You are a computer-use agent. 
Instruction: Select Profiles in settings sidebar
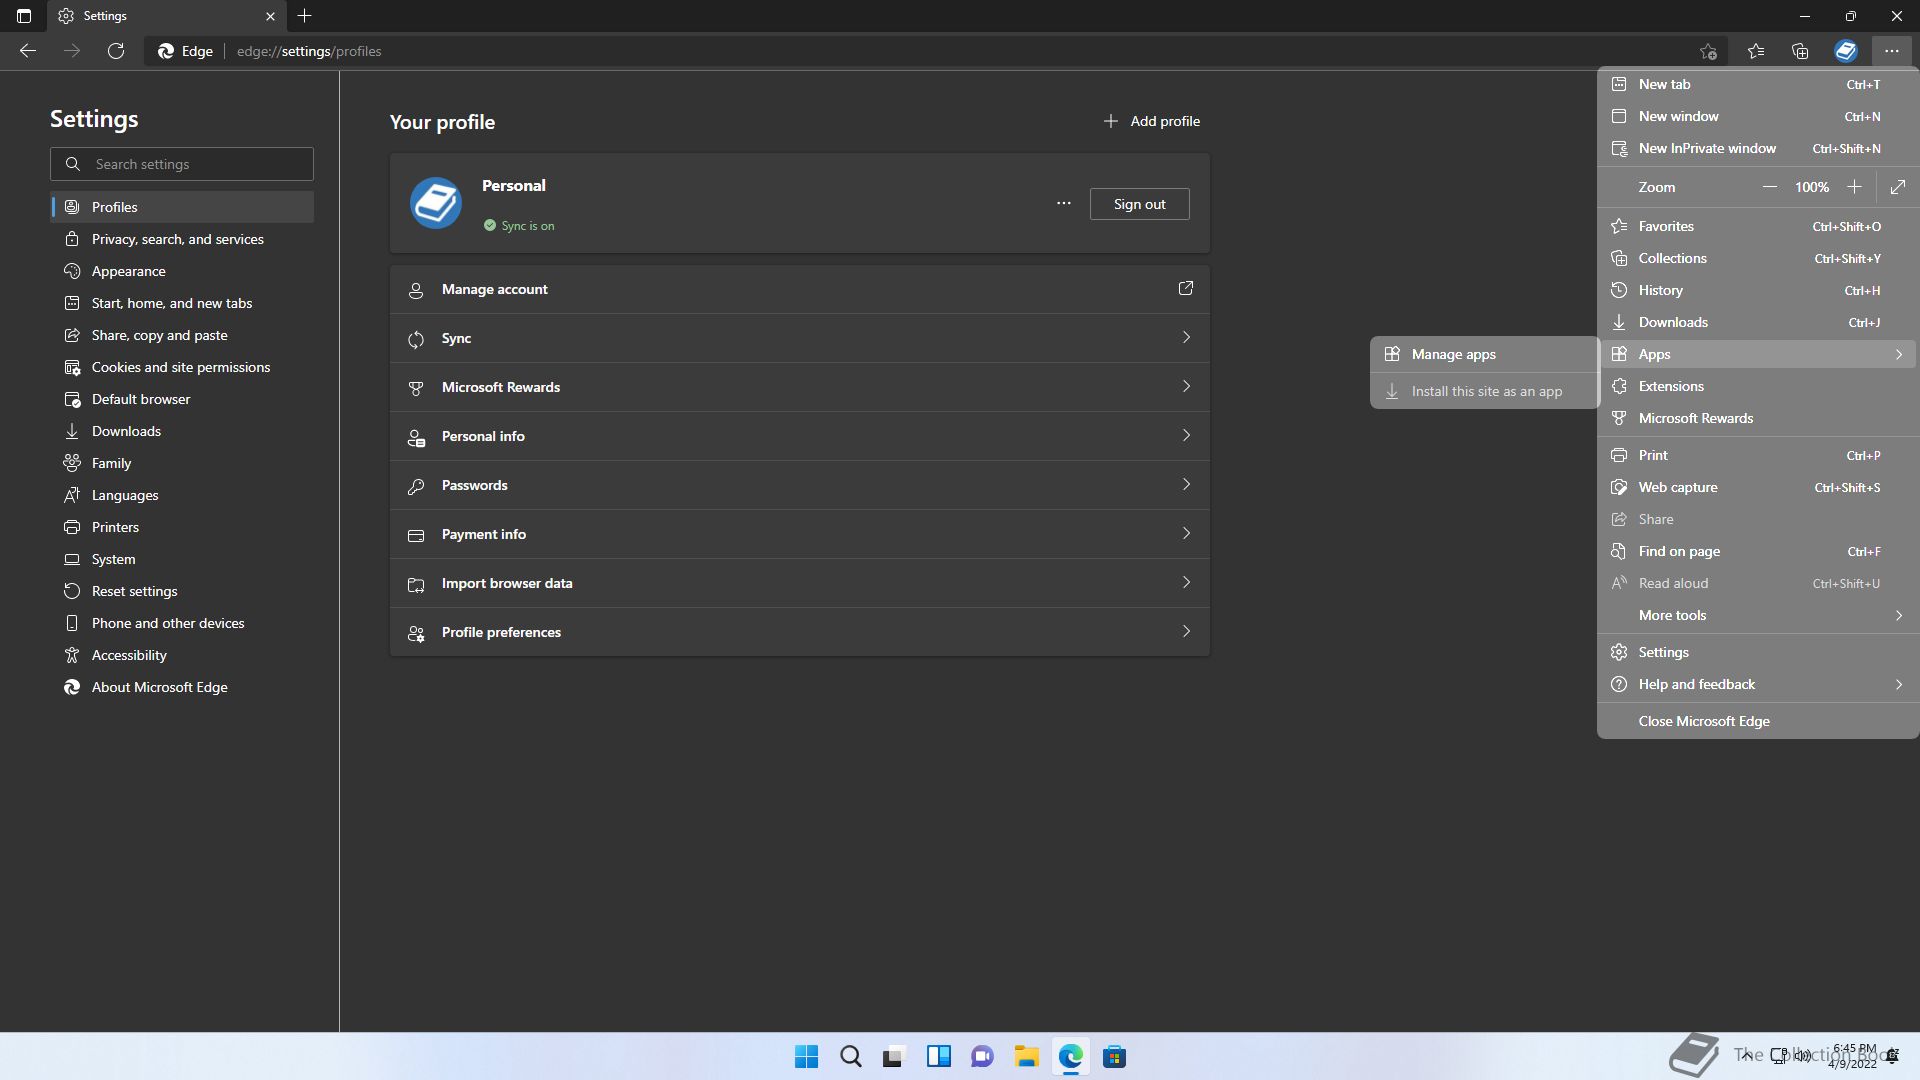click(x=182, y=207)
